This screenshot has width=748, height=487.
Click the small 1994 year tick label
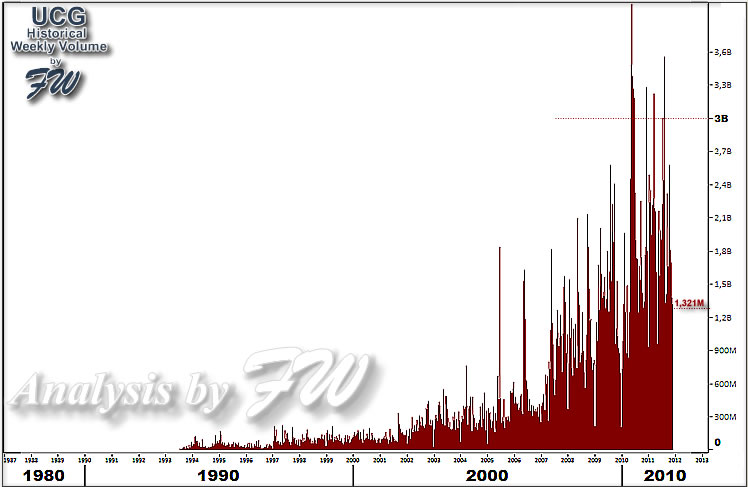click(192, 460)
